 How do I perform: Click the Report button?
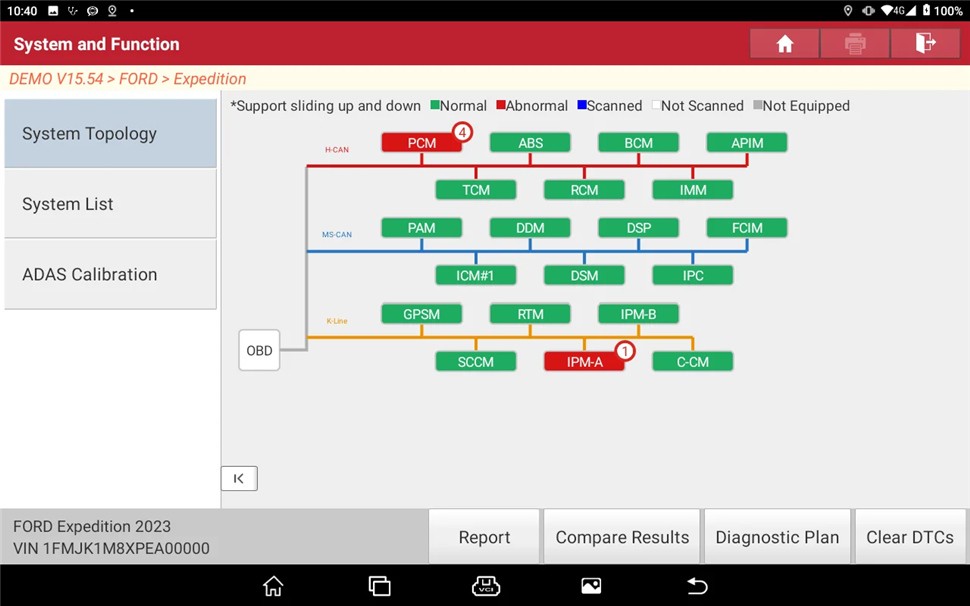point(484,537)
